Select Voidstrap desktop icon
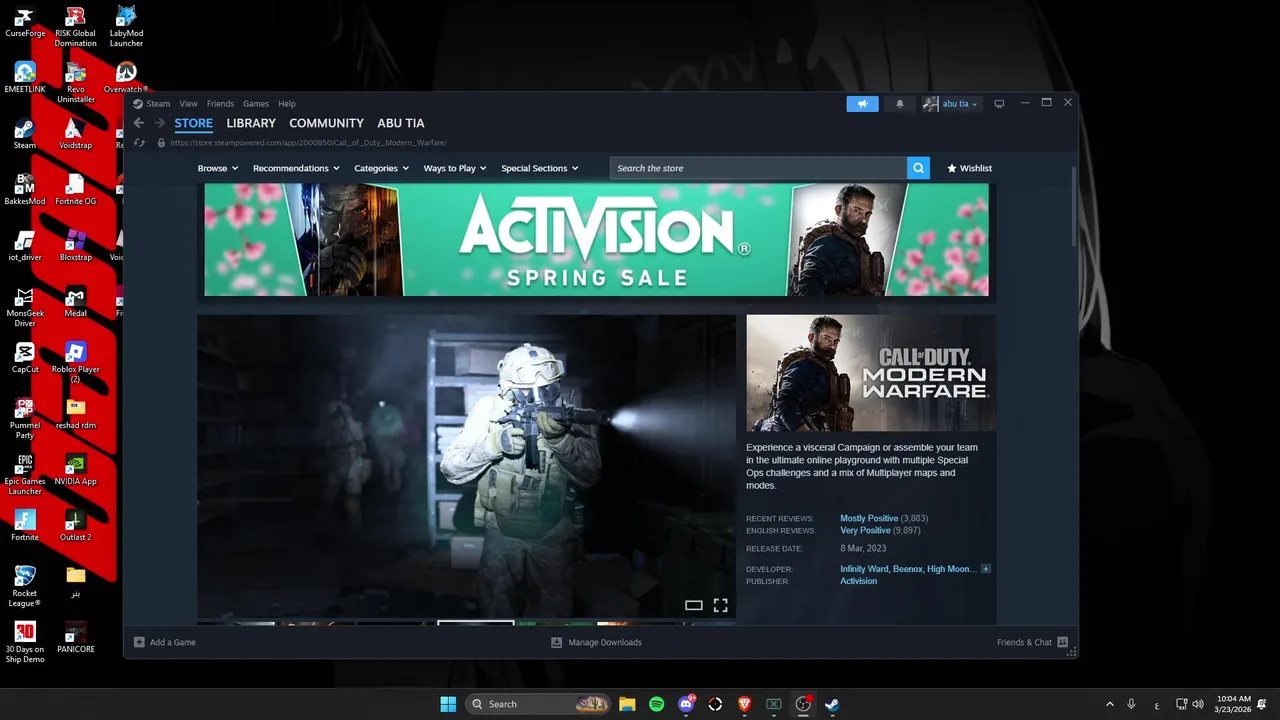 pos(75,134)
